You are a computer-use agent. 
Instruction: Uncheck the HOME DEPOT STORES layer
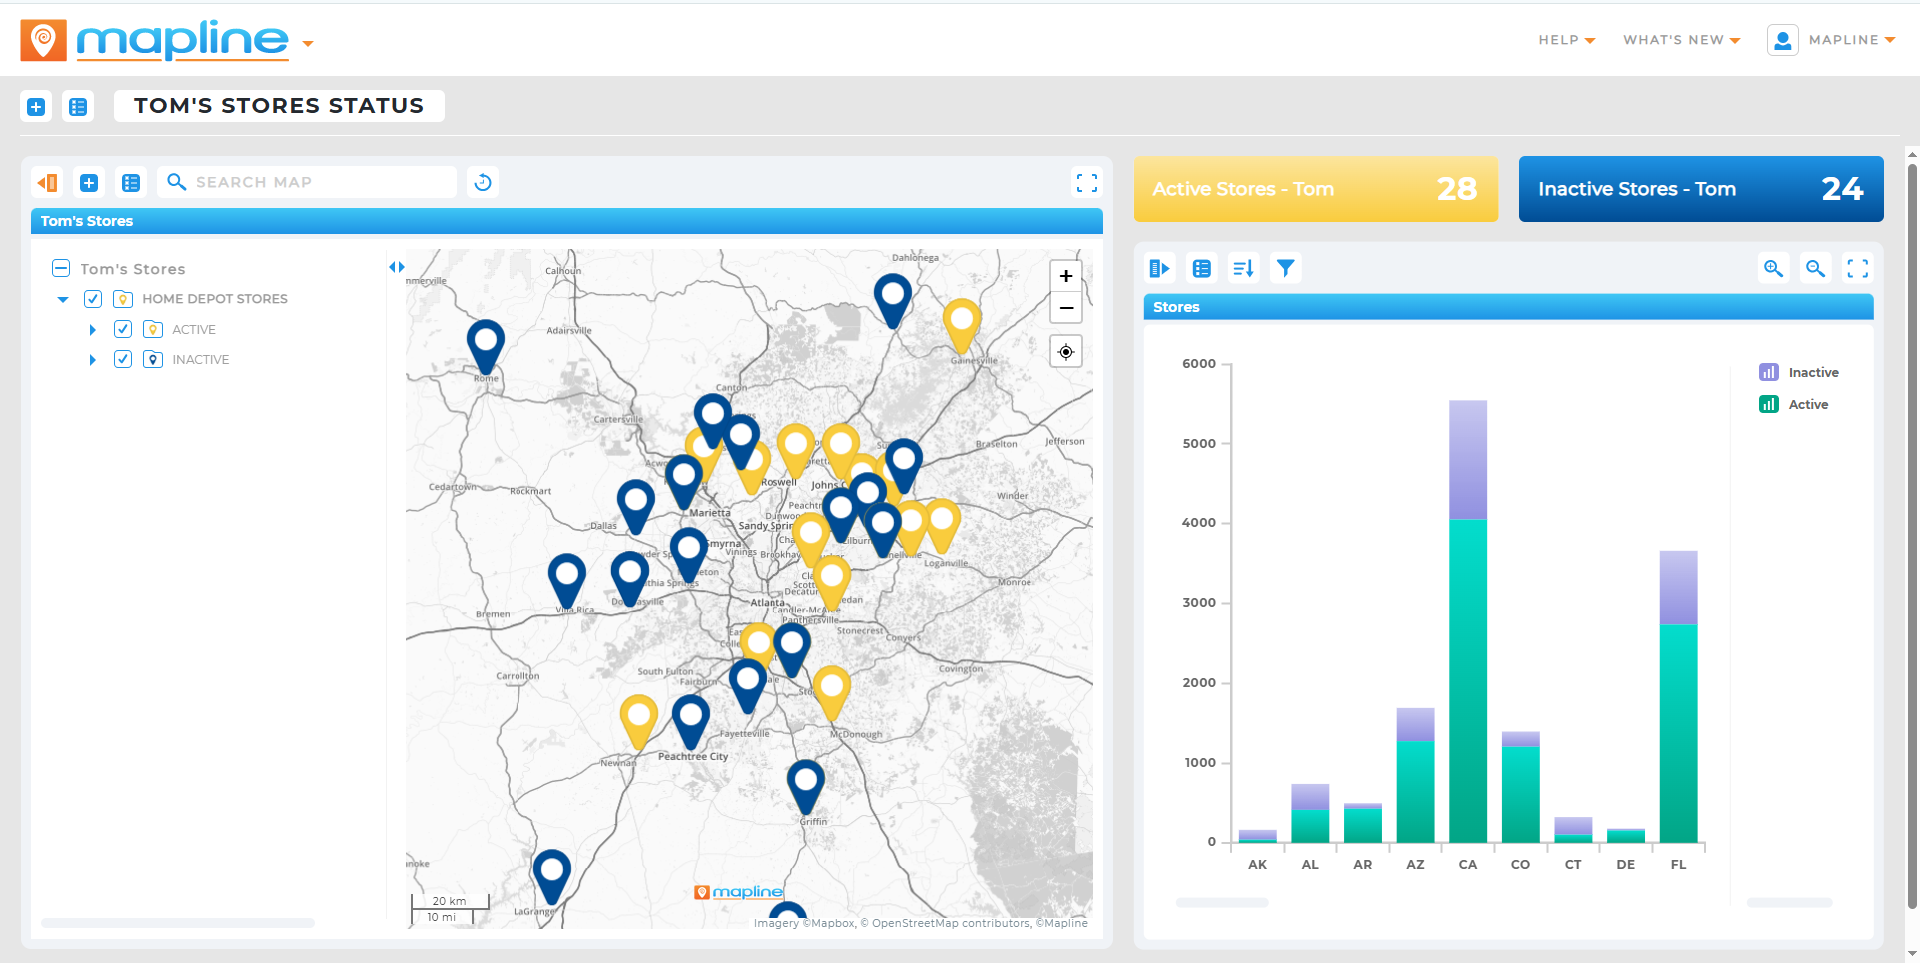(x=93, y=298)
